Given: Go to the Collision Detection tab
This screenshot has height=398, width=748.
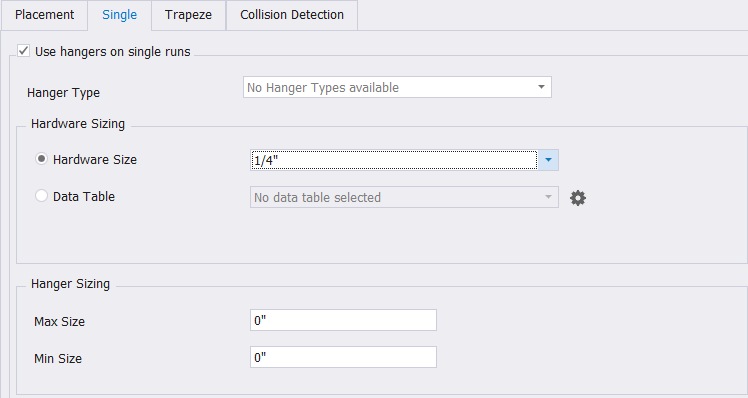Looking at the screenshot, I should click(292, 15).
